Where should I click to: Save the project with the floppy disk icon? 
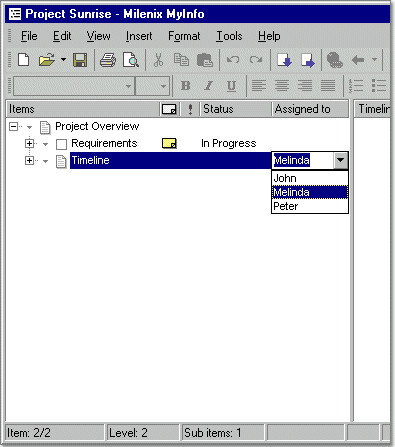80,60
